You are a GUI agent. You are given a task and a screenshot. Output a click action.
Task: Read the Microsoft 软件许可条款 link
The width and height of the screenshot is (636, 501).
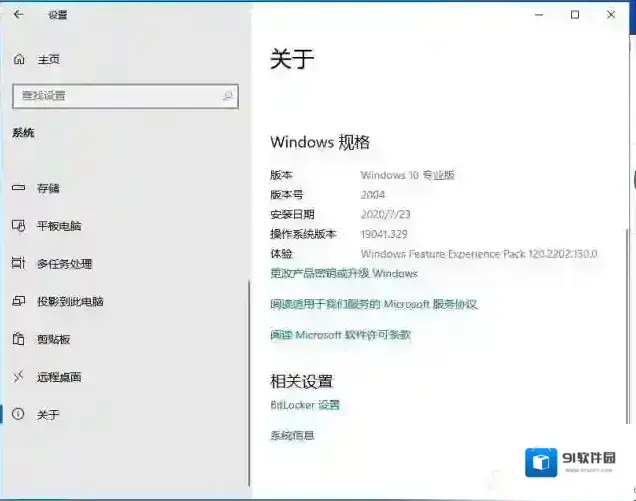[340, 335]
